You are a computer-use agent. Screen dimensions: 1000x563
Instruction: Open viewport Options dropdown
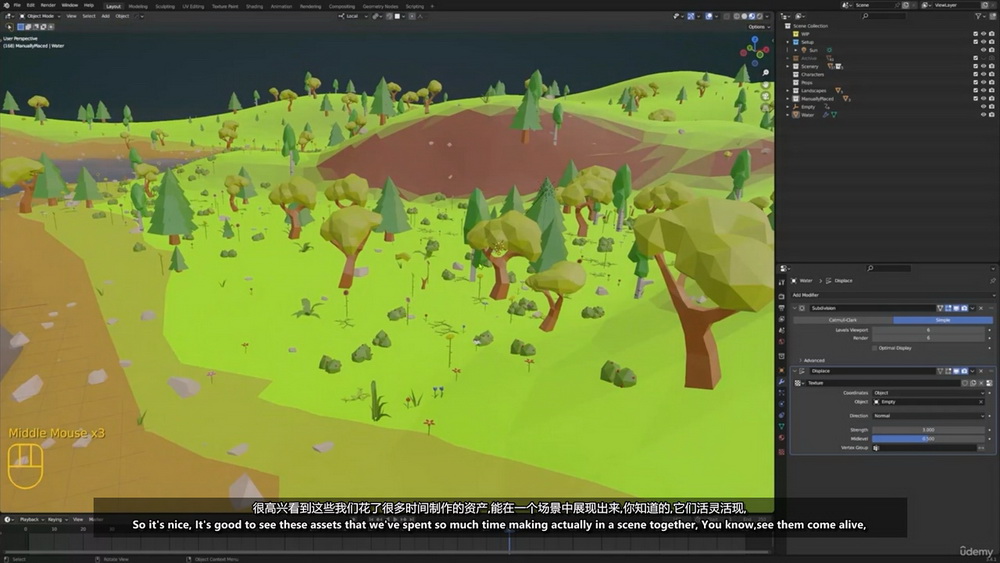758,27
